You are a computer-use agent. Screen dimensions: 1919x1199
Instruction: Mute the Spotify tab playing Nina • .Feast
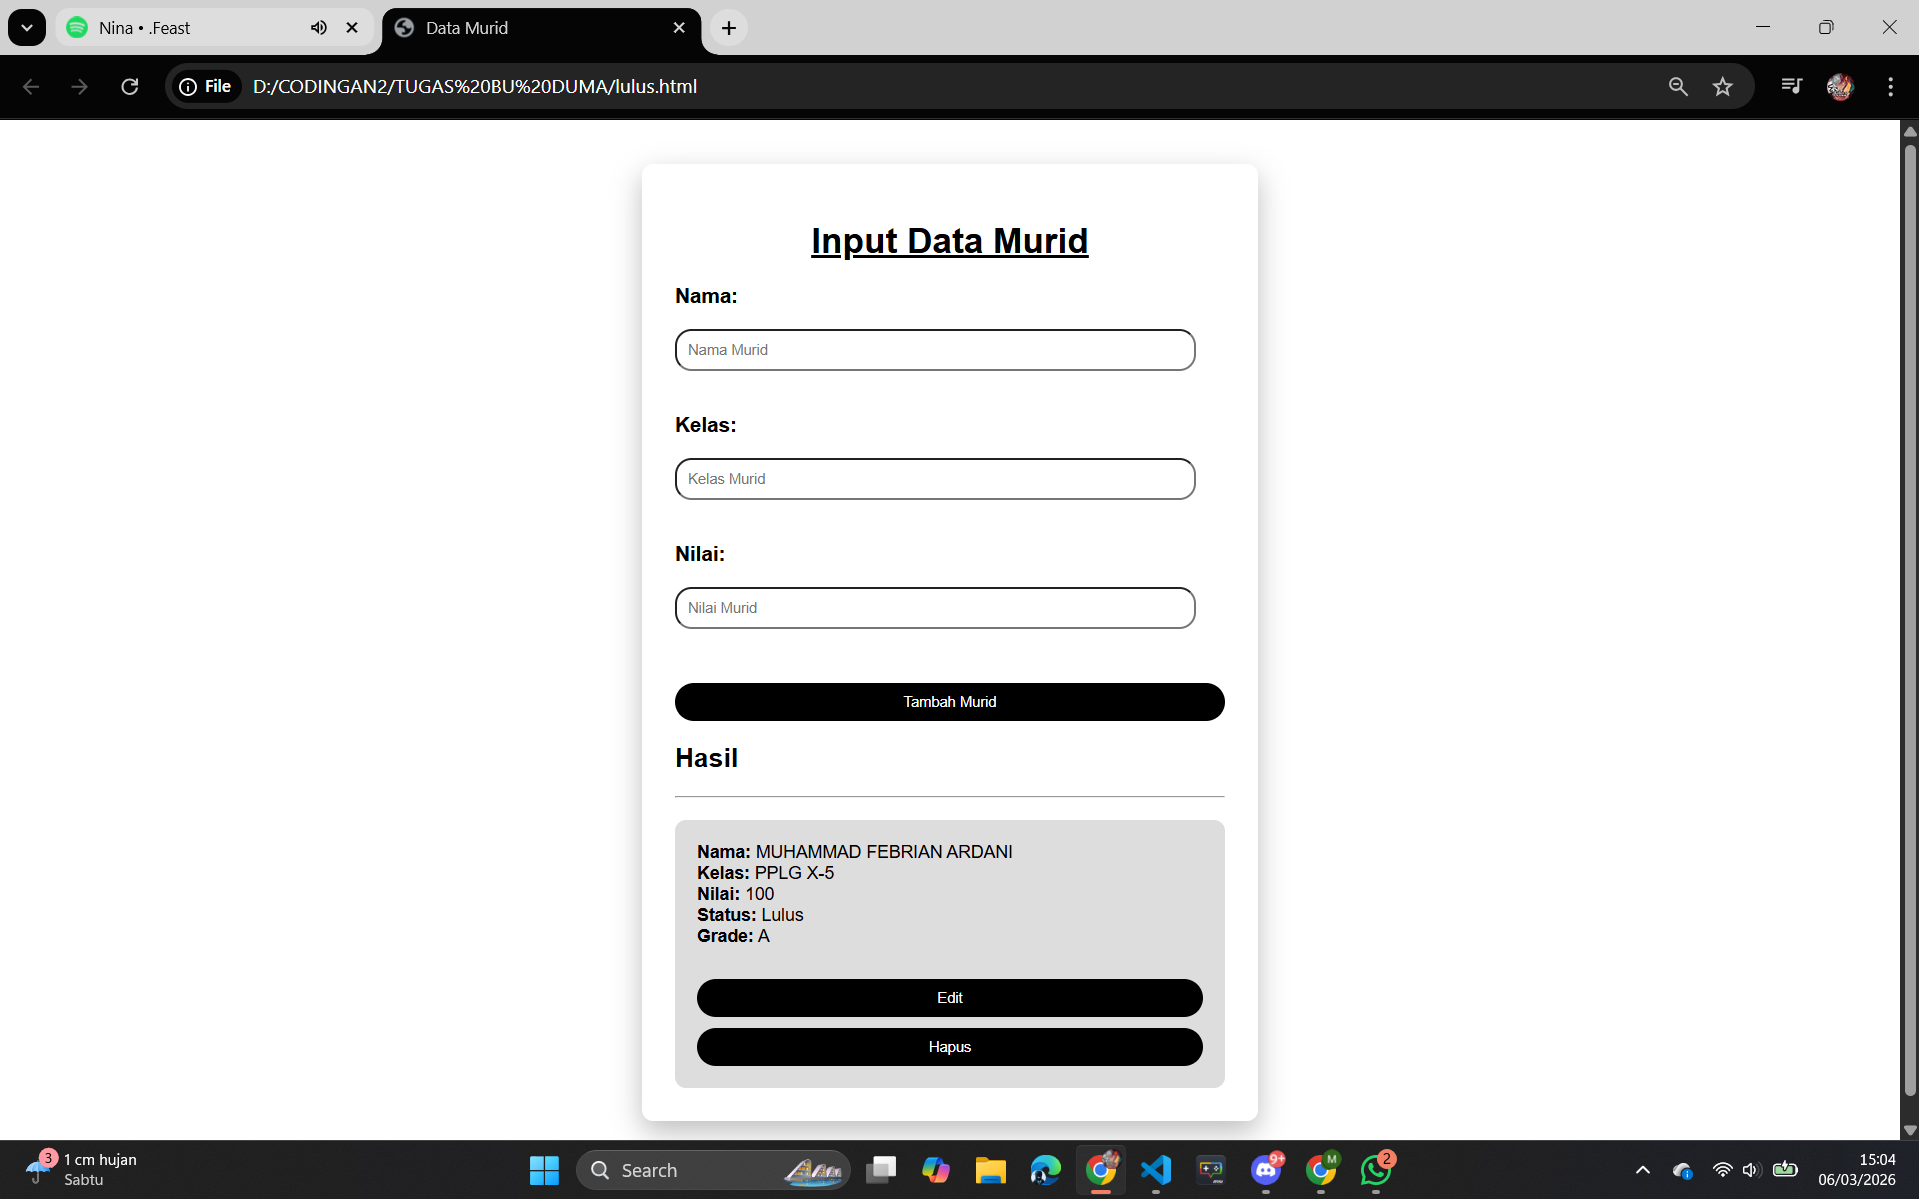[x=318, y=27]
